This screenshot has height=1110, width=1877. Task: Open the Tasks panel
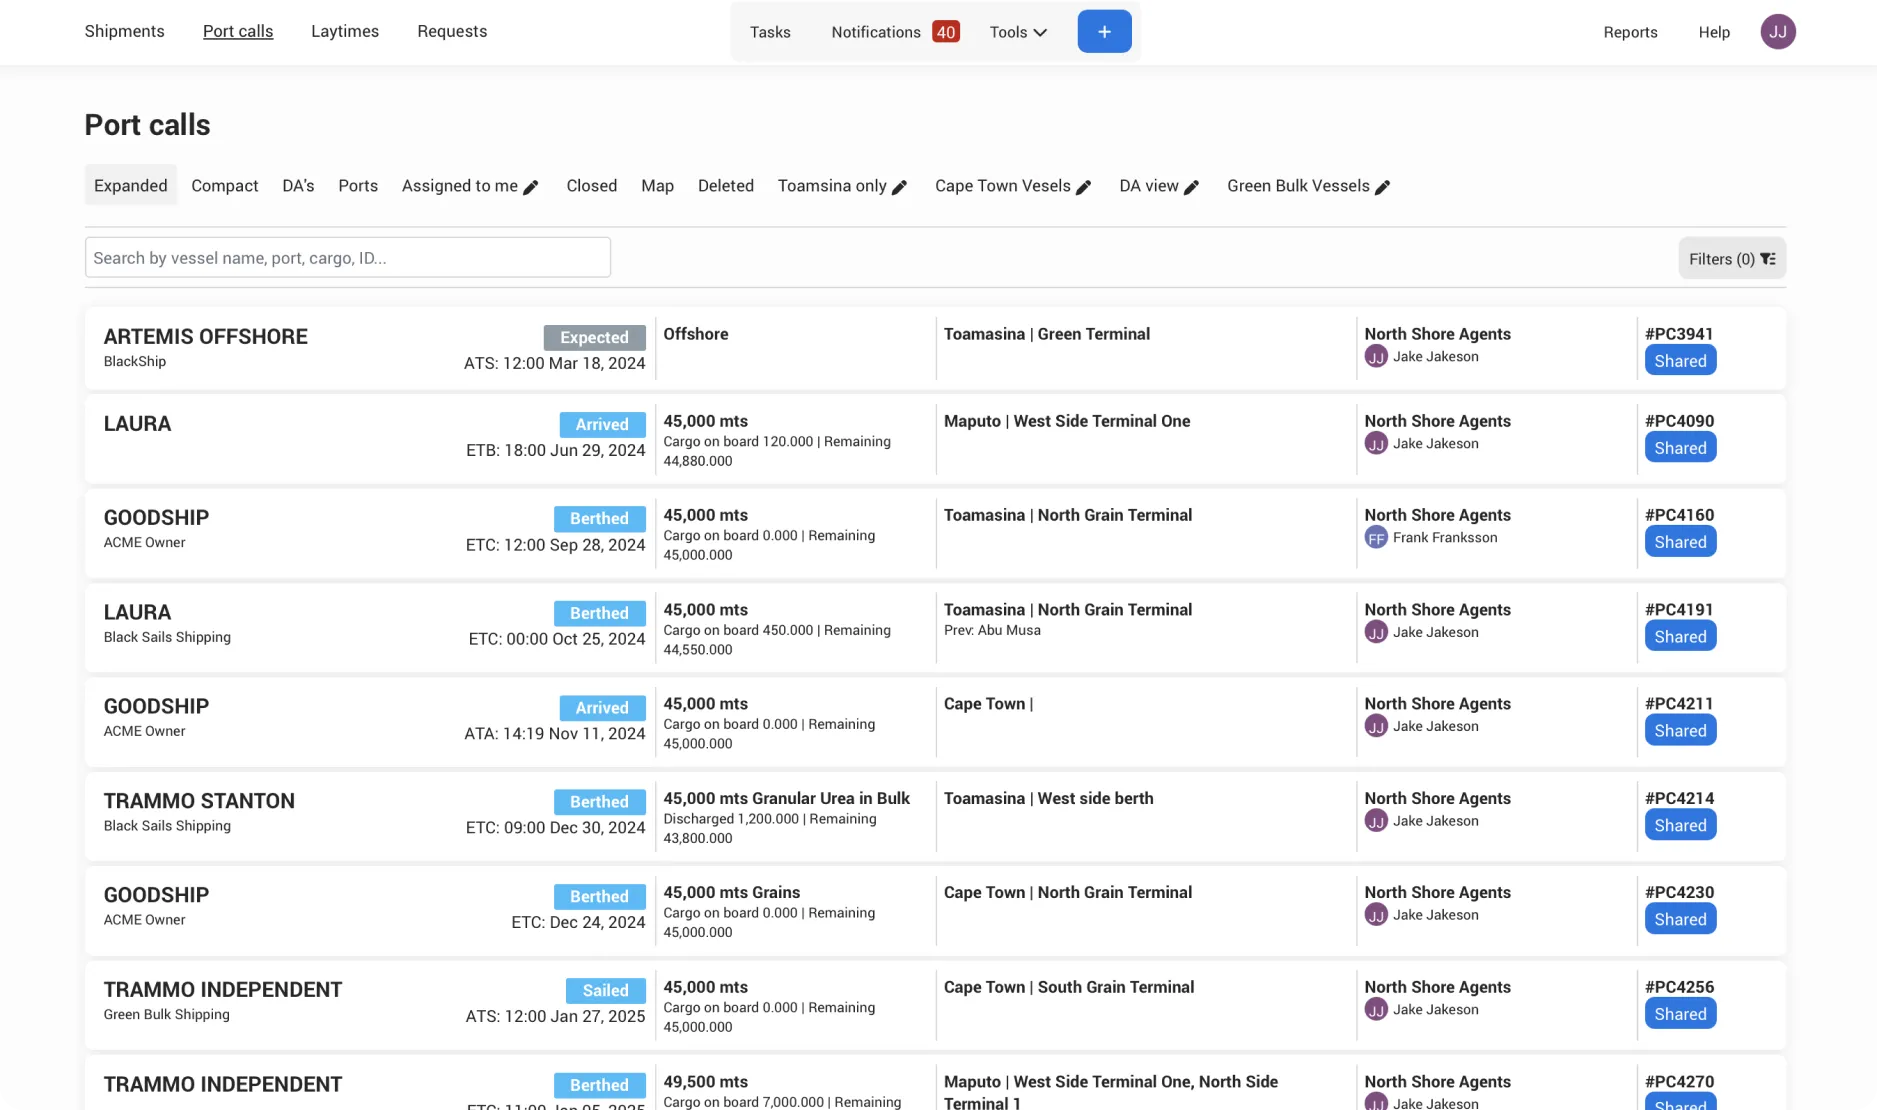(770, 32)
